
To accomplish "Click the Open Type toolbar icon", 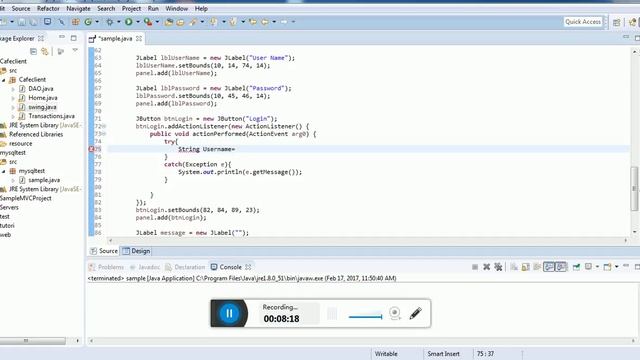I will click(169, 22).
